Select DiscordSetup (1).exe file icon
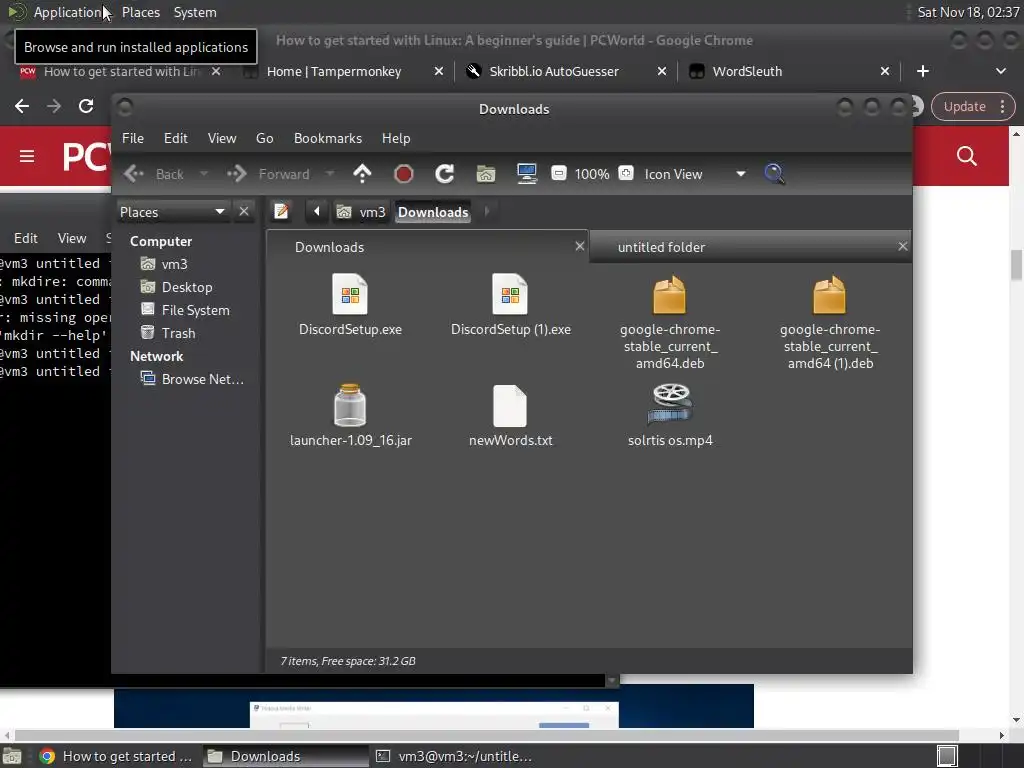1024x768 pixels. pyautogui.click(x=510, y=295)
